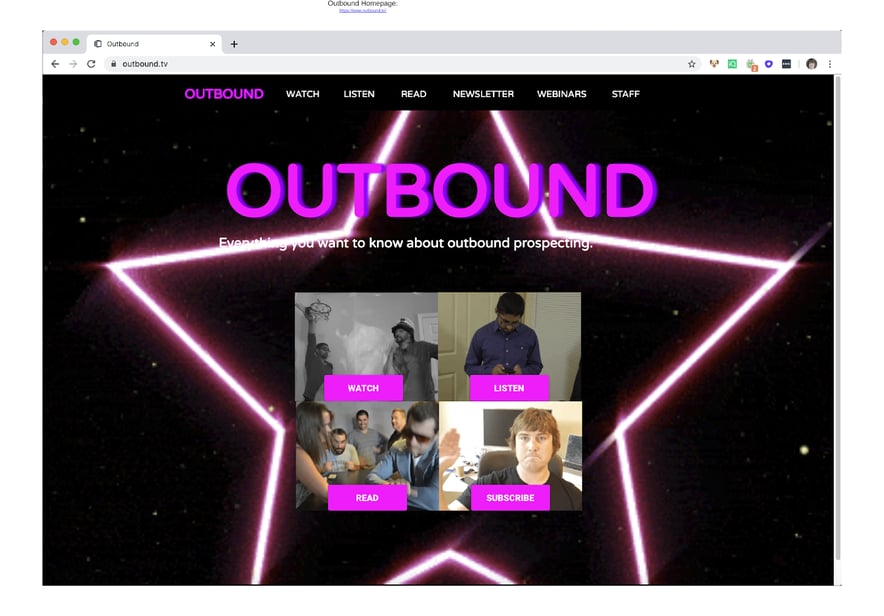Go back using the browser back arrow
Viewport: 884px width, 616px height.
click(x=55, y=64)
